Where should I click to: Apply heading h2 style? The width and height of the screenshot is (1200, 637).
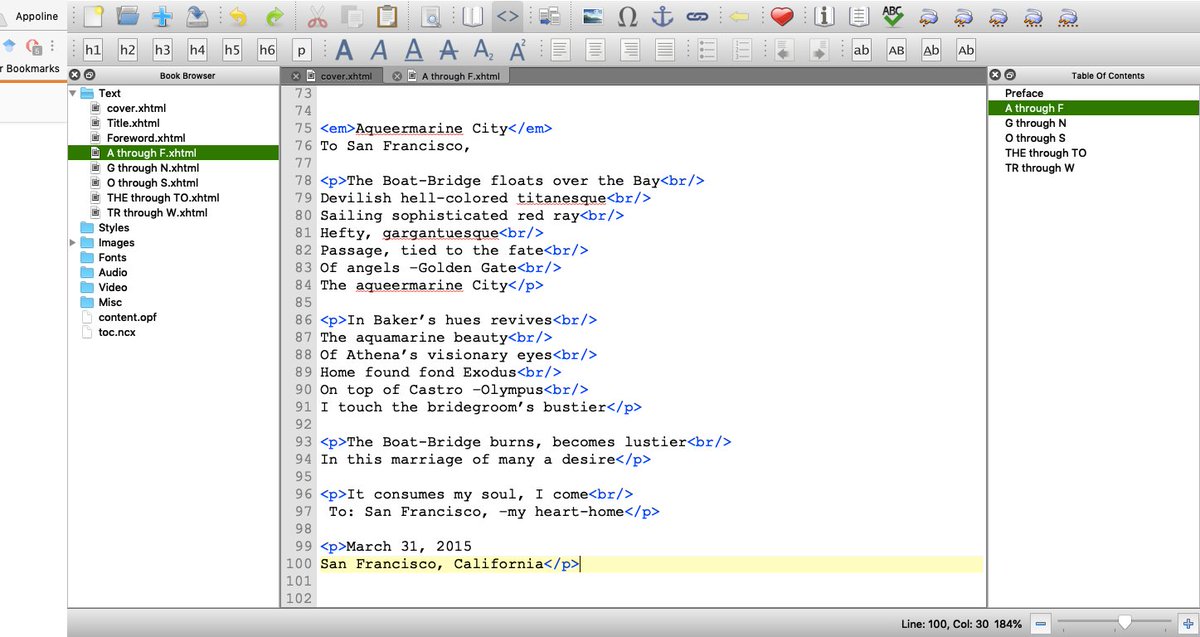coord(128,50)
